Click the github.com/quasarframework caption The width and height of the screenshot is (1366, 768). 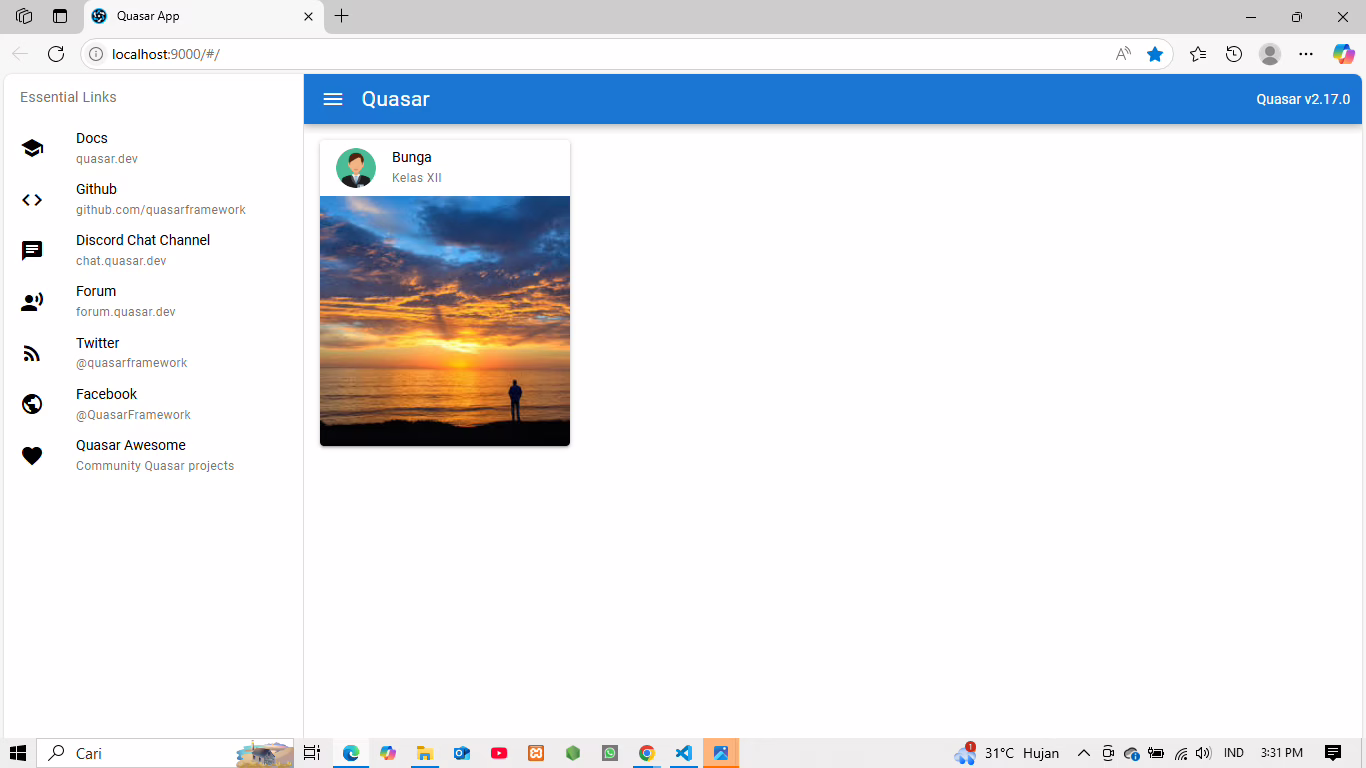161,210
